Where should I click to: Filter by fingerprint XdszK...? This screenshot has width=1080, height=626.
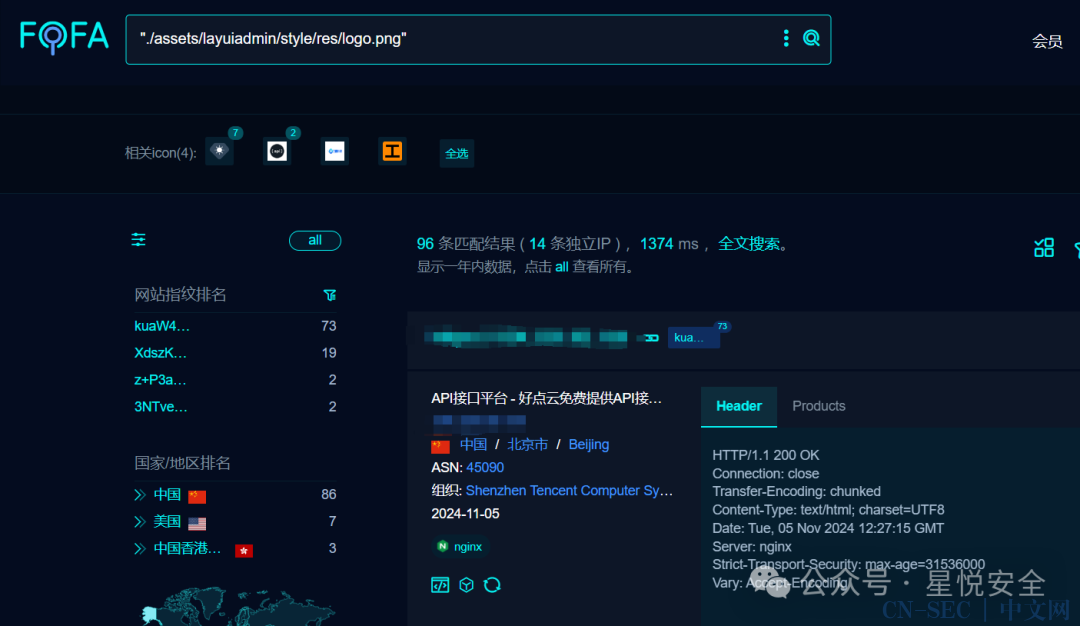point(160,353)
